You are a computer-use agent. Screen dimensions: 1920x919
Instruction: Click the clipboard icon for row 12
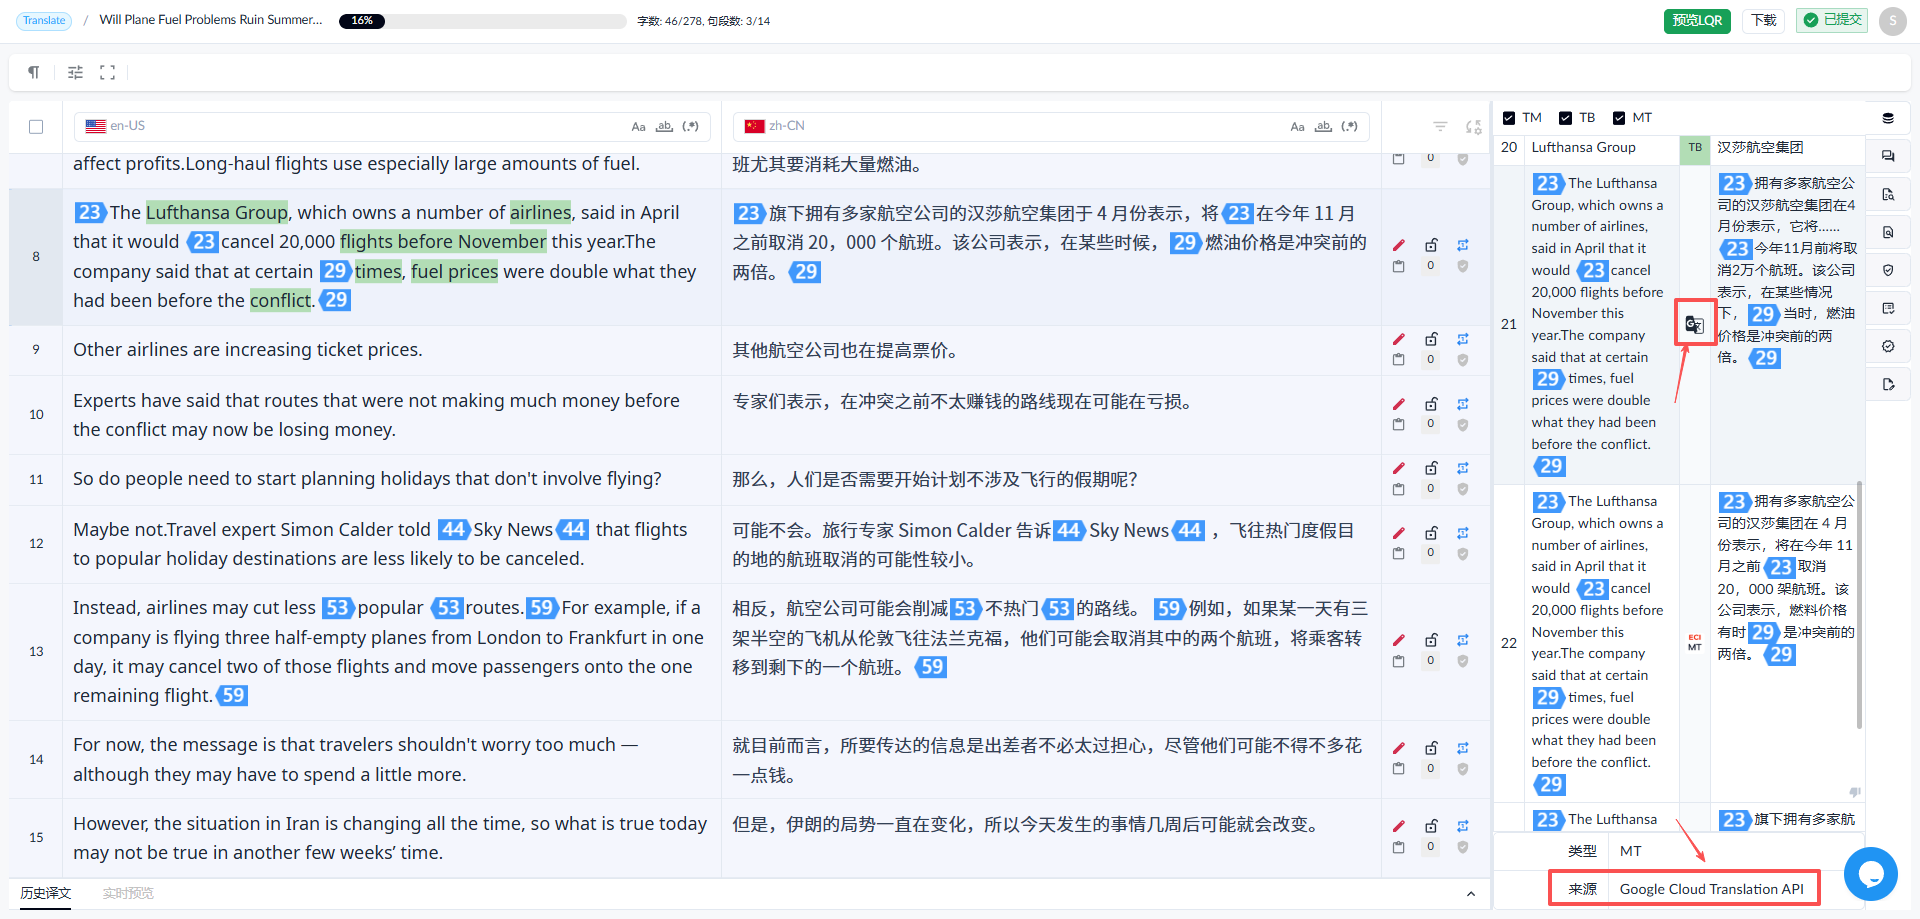(x=1399, y=553)
